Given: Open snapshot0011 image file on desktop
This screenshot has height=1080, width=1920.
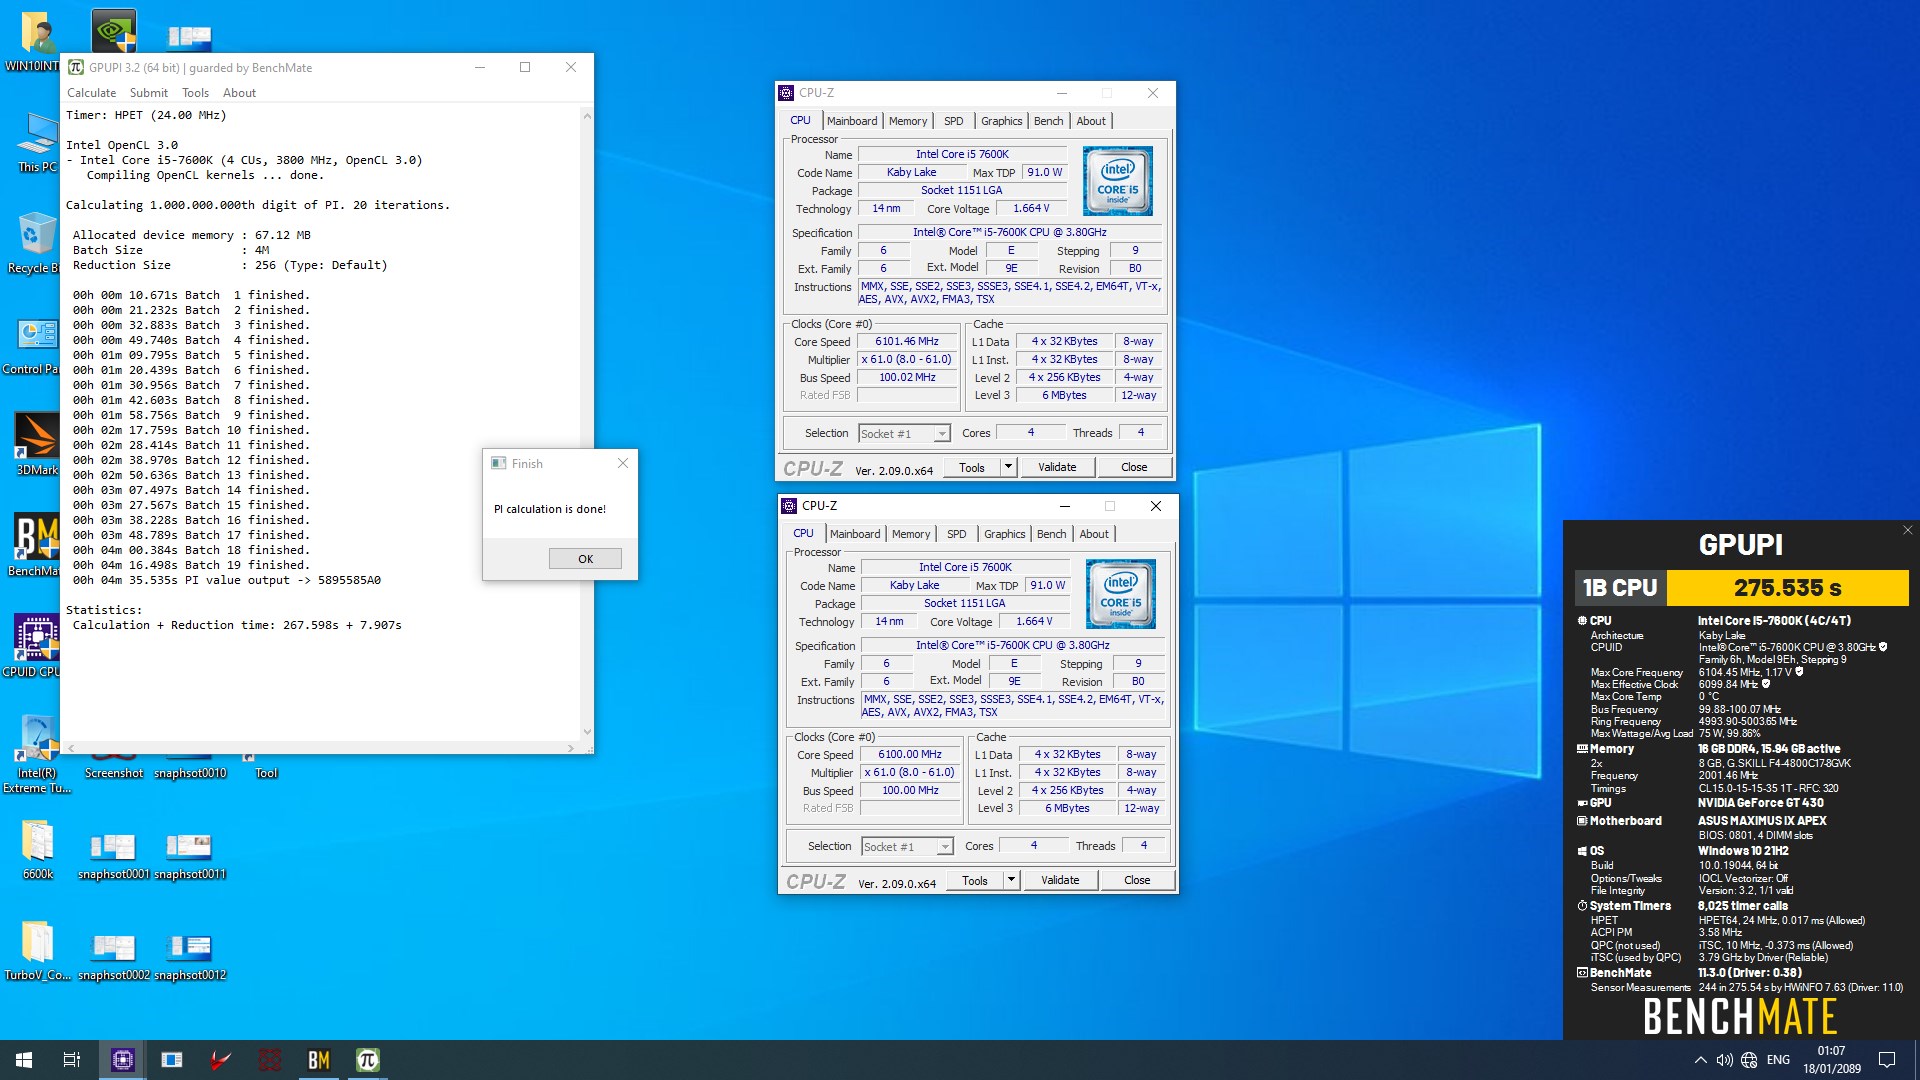Looking at the screenshot, I should 190,855.
